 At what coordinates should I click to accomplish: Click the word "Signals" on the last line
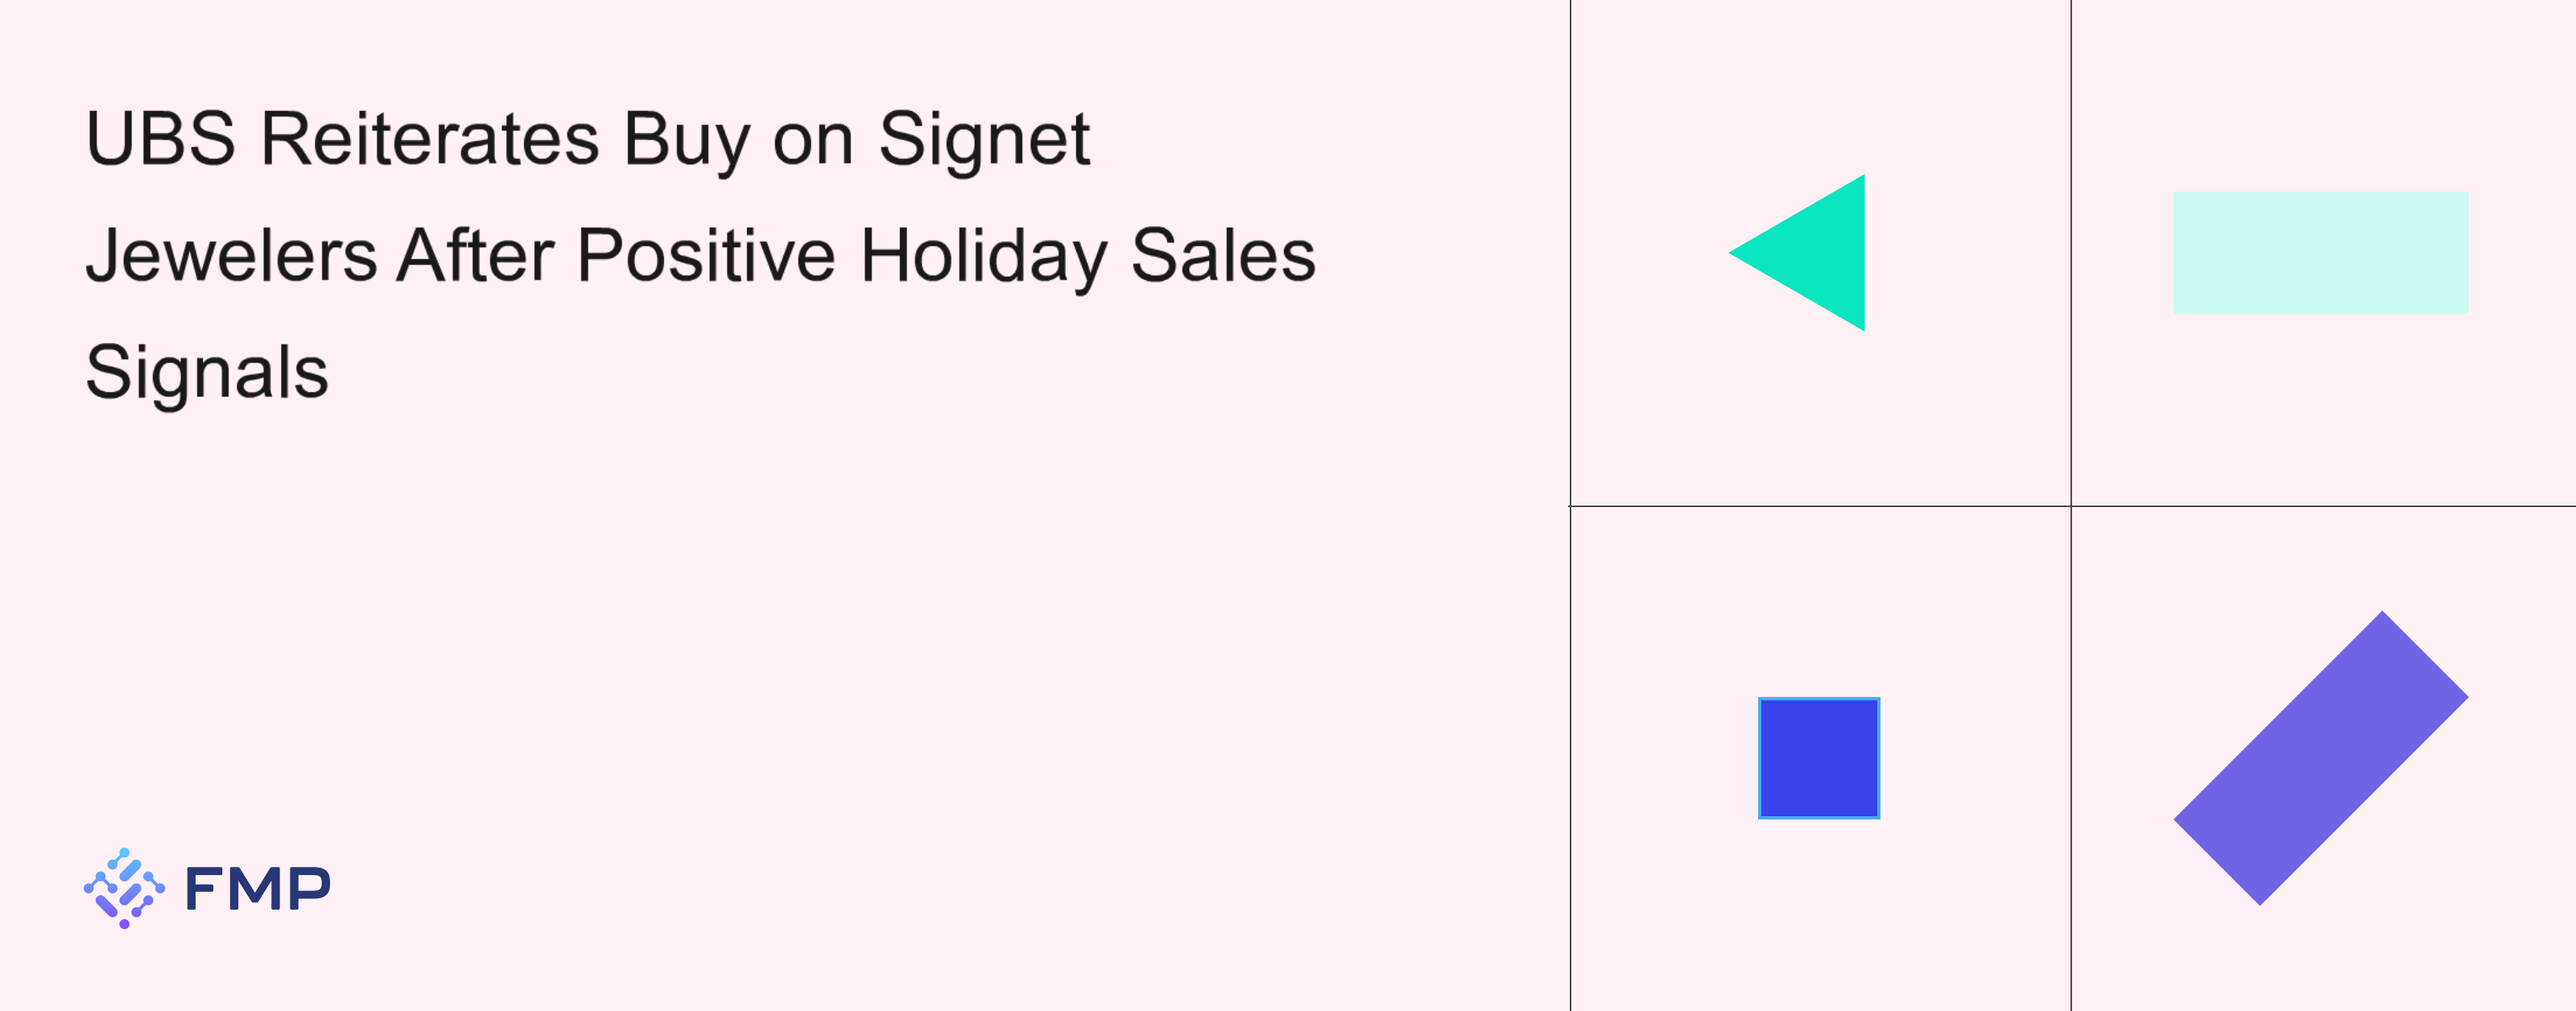click(x=207, y=372)
